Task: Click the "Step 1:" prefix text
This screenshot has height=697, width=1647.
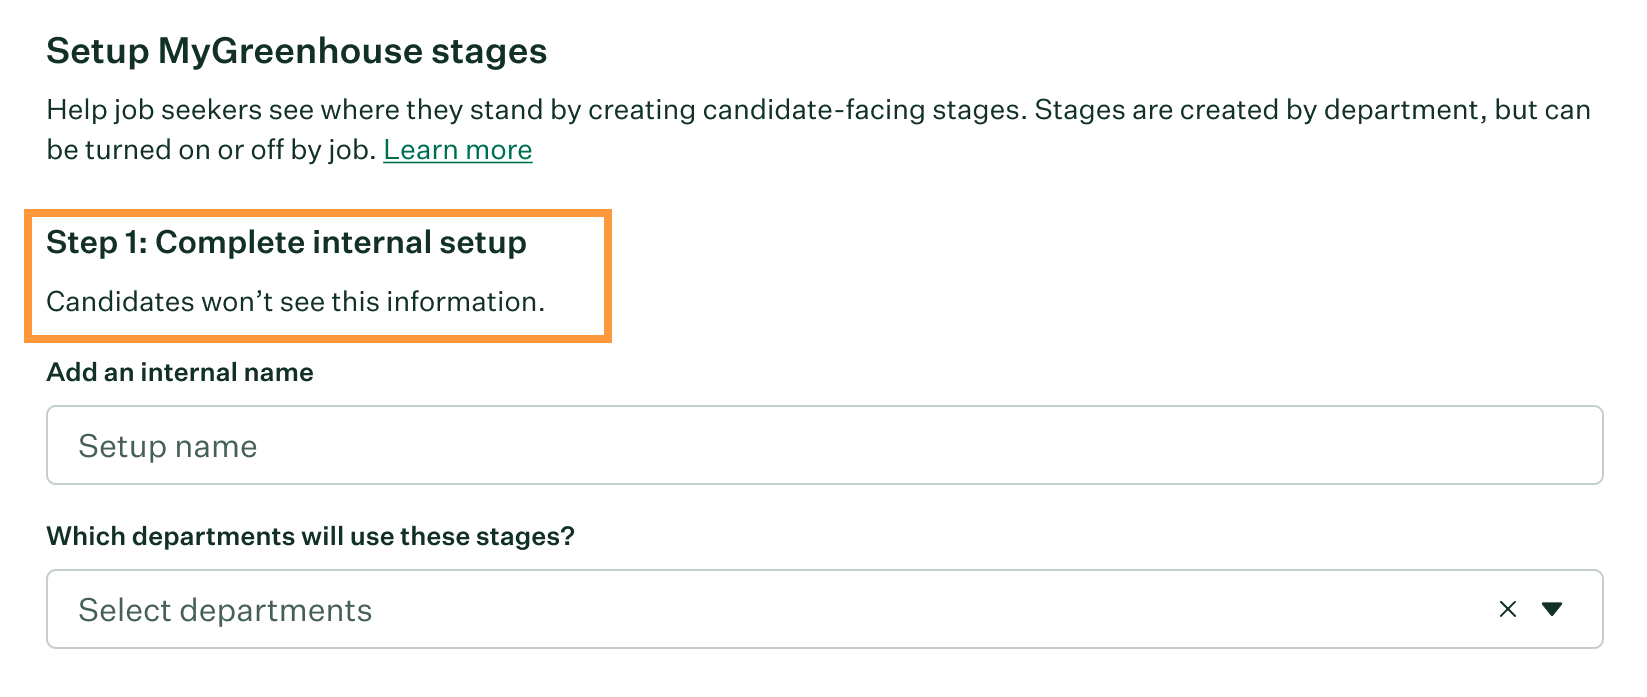Action: point(96,242)
